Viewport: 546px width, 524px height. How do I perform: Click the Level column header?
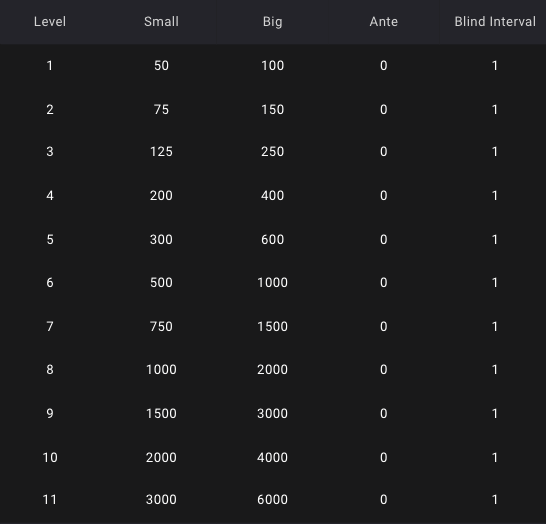(x=50, y=22)
